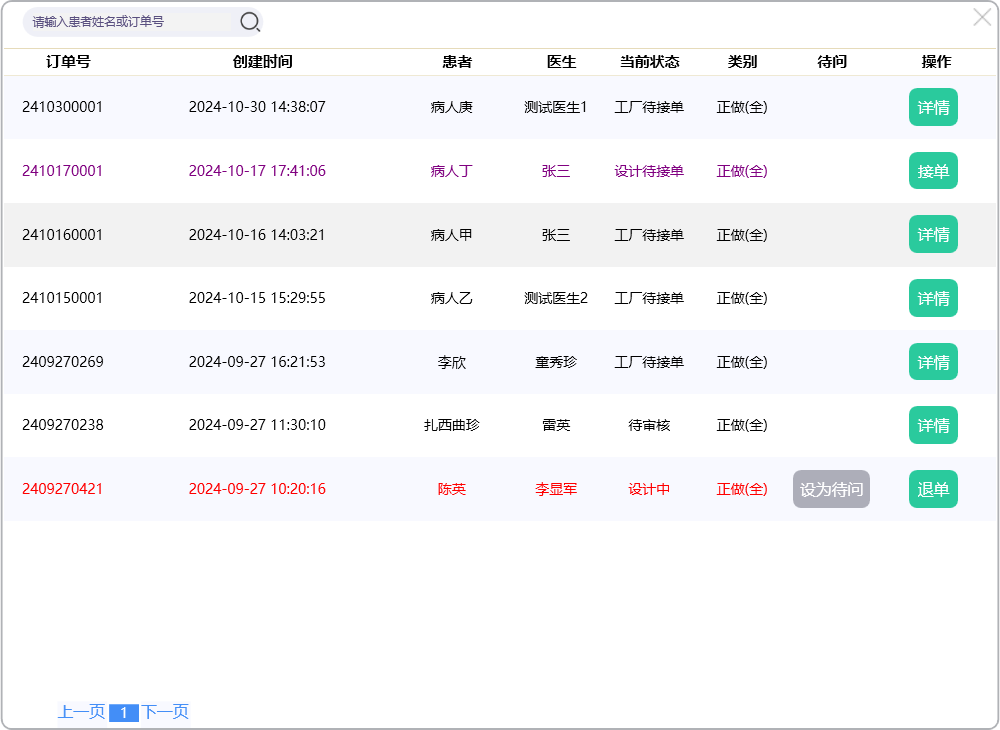Image resolution: width=1000 pixels, height=730 pixels.
Task: Go to next page via 下一页
Action: click(x=165, y=712)
